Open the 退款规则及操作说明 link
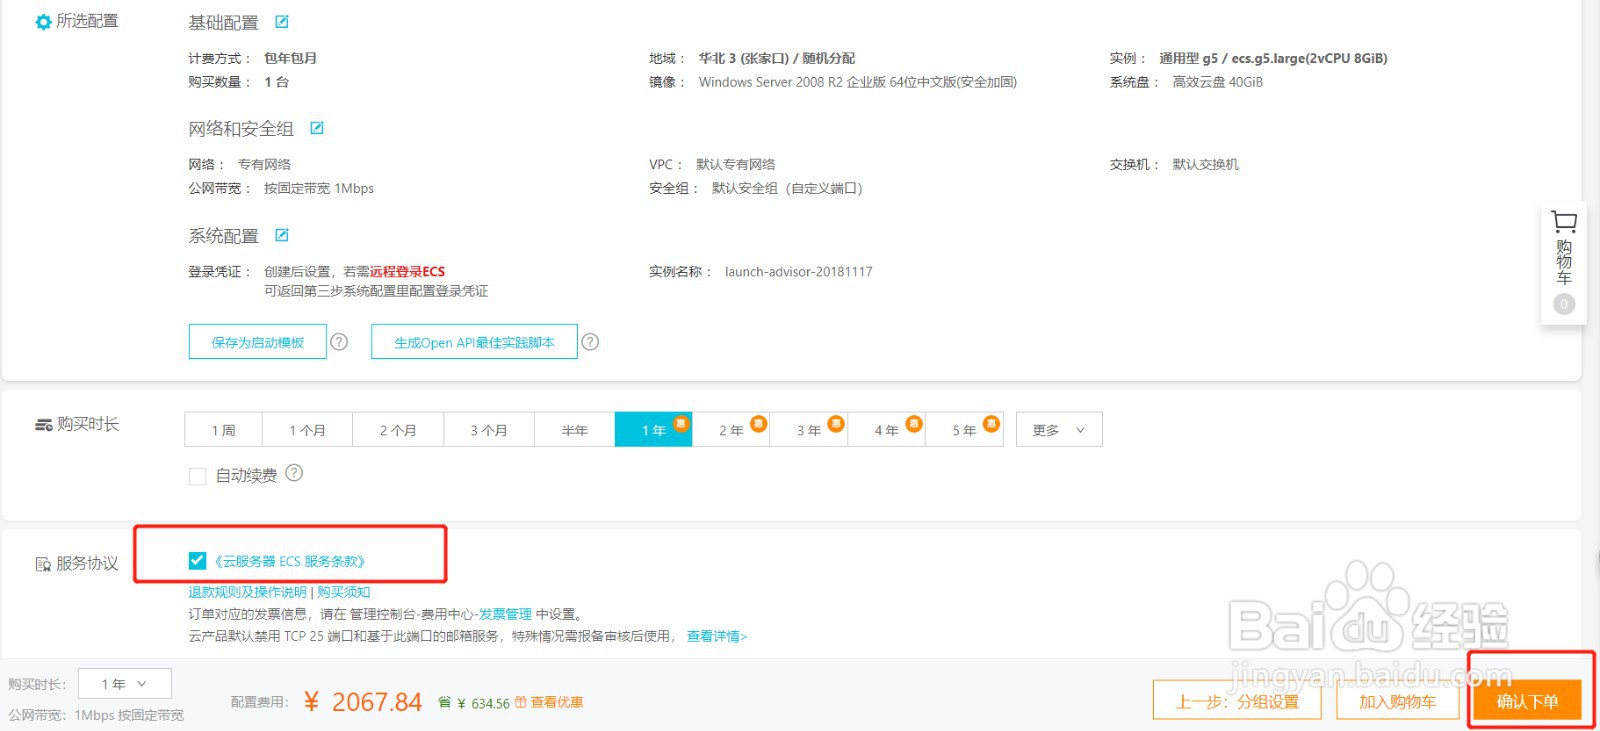Image resolution: width=1600 pixels, height=731 pixels. pyautogui.click(x=248, y=592)
